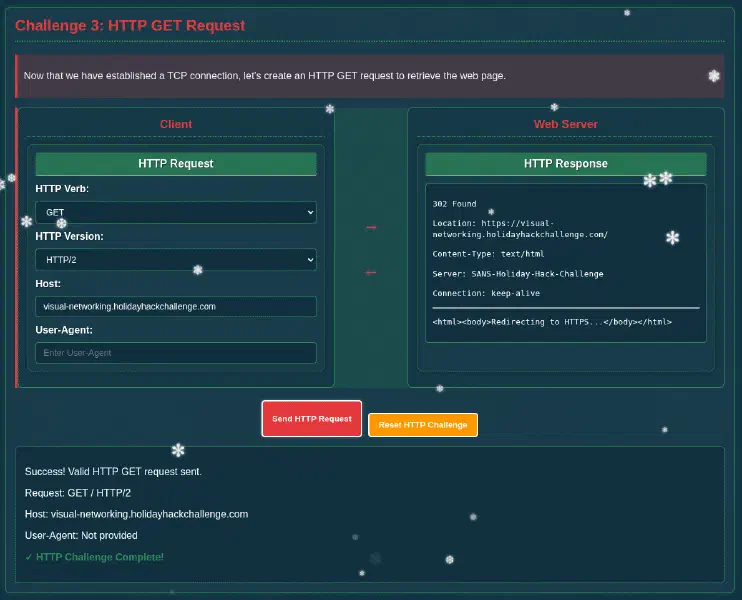Open the HTTP Verb dropdown showing GET
The width and height of the screenshot is (742, 600).
coord(176,212)
